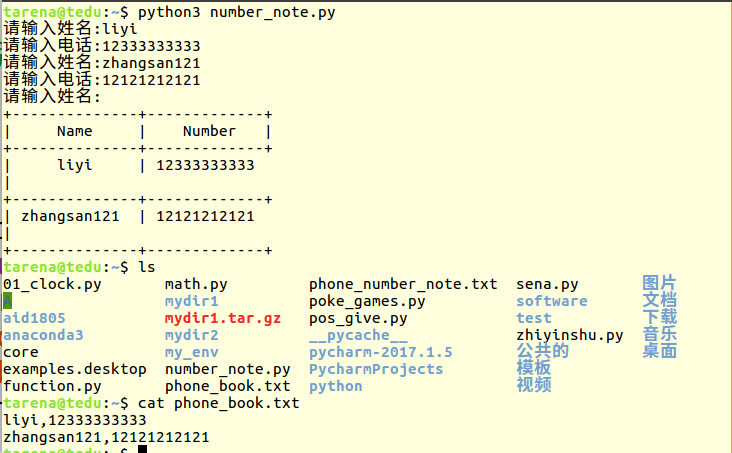Click the __pycache__ directory name
The image size is (732, 453).
point(358,335)
